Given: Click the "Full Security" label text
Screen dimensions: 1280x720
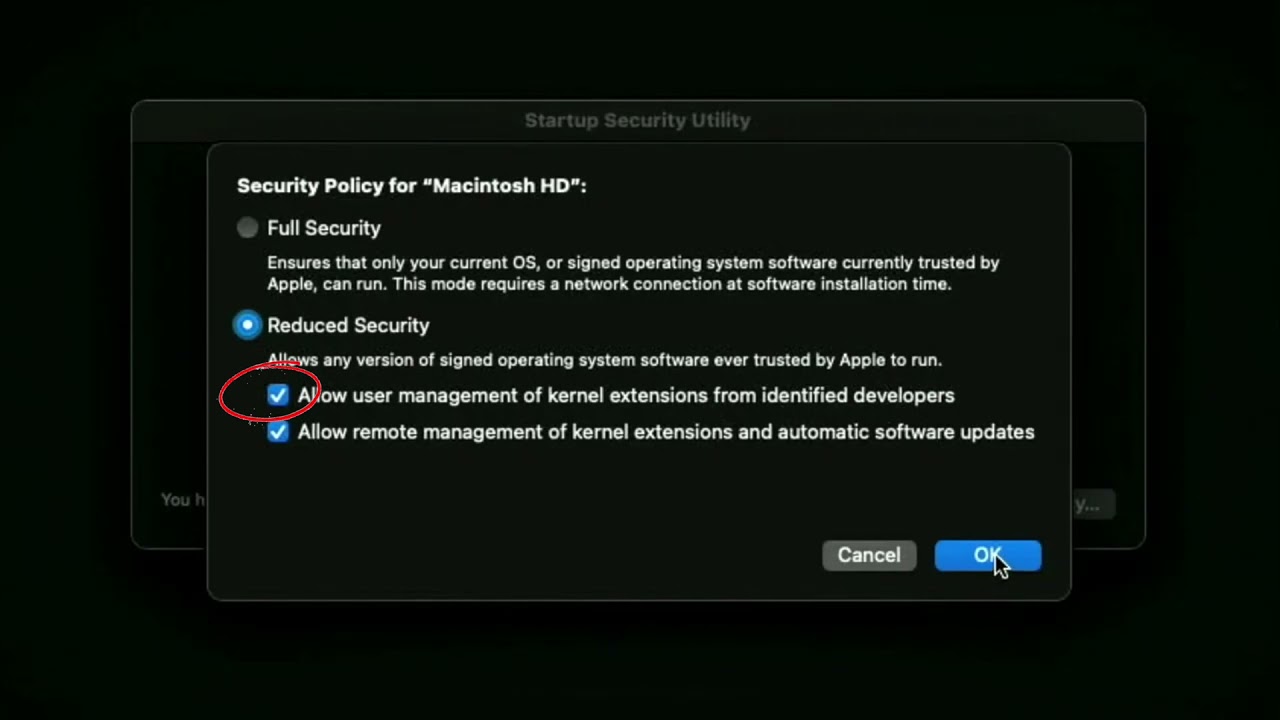Looking at the screenshot, I should (324, 228).
